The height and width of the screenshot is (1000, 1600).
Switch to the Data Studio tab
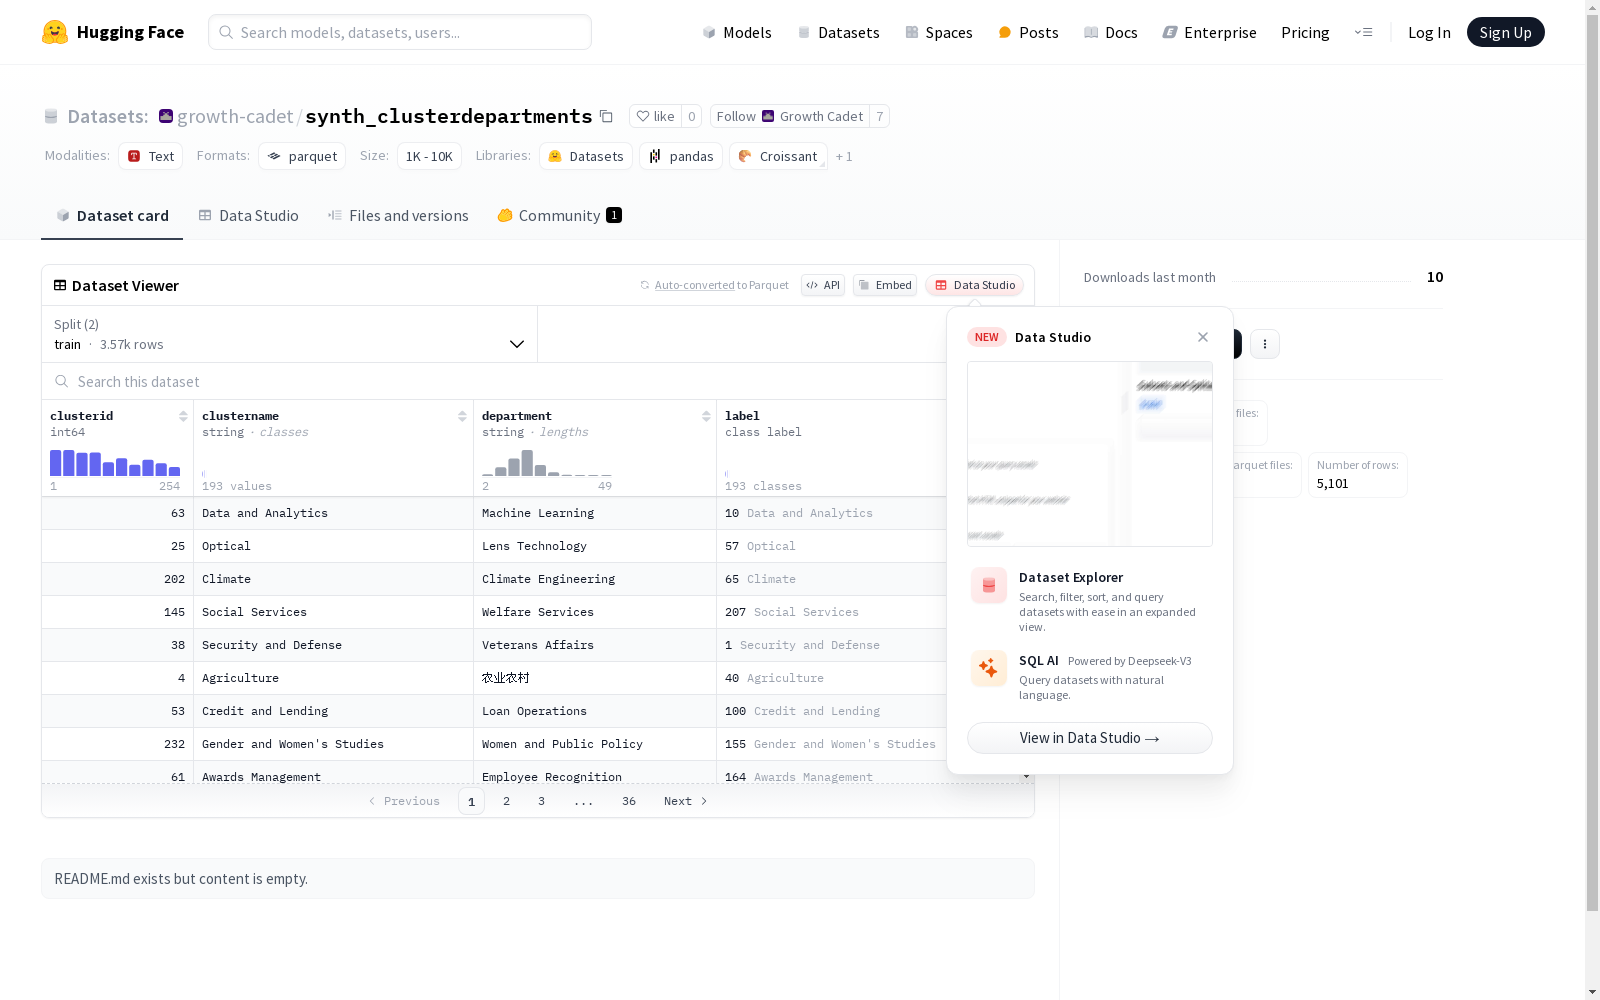click(248, 216)
